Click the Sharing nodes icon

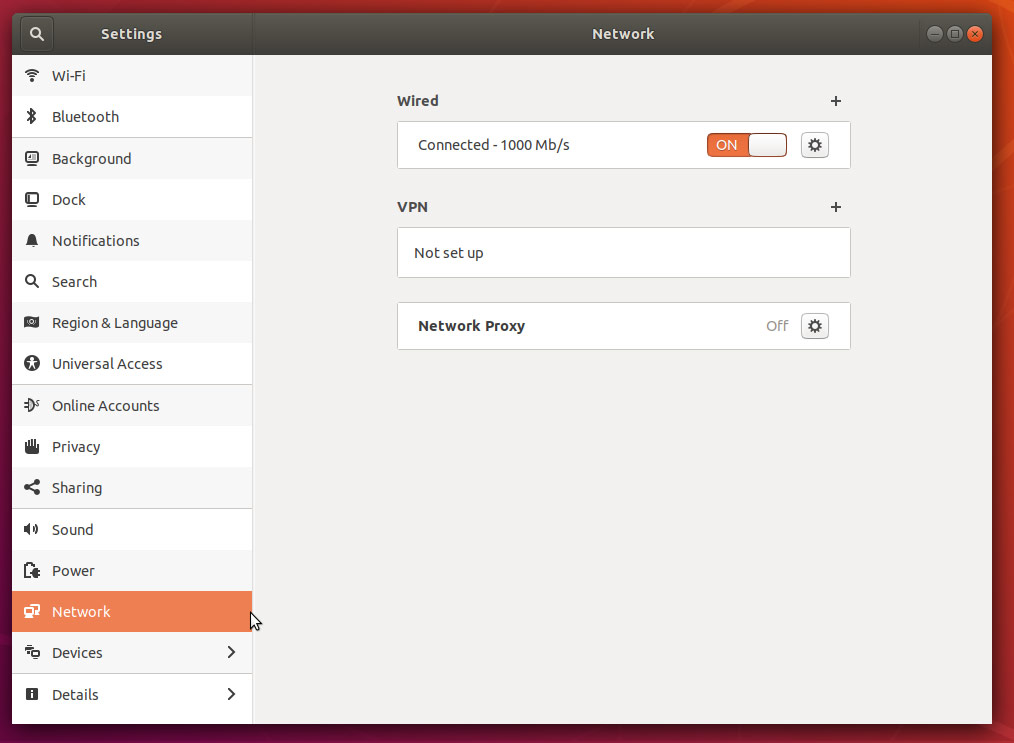point(32,488)
